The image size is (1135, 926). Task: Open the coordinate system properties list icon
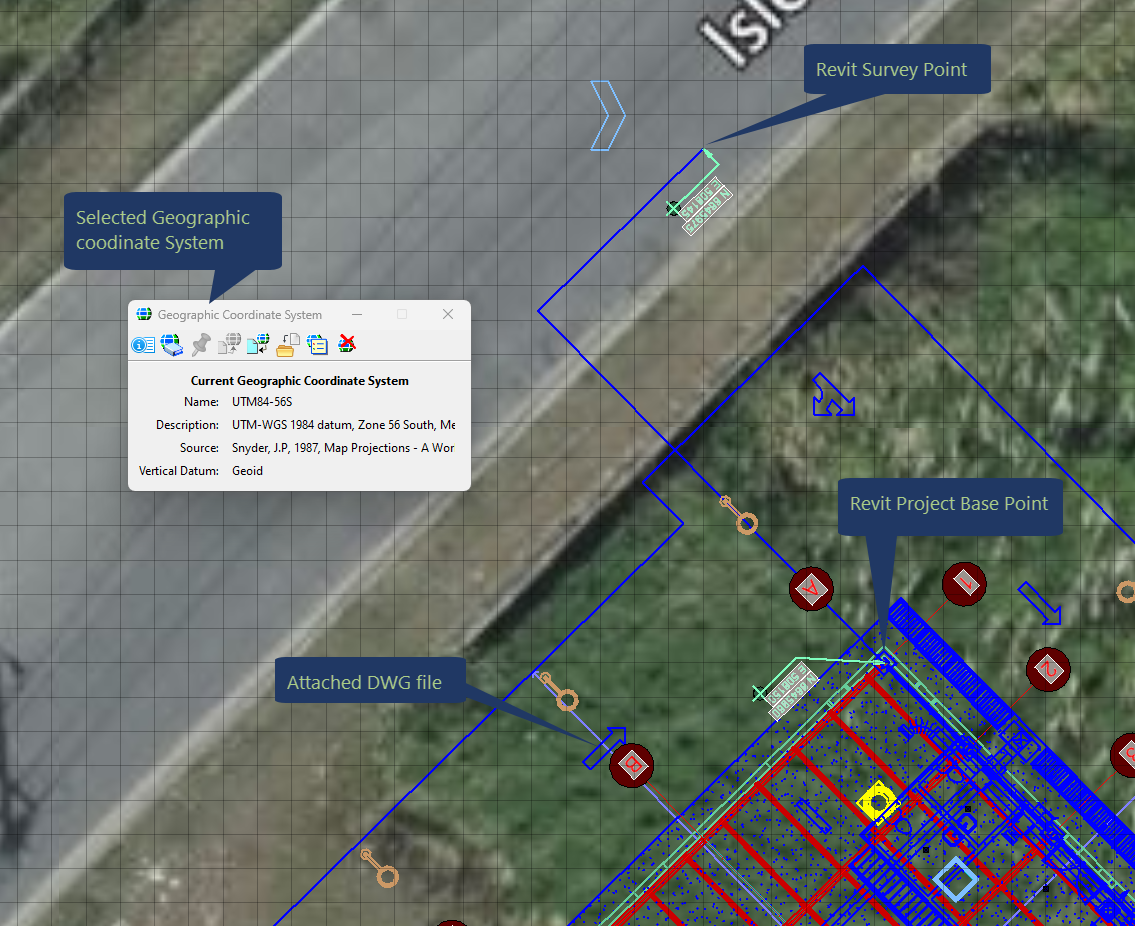(x=316, y=345)
